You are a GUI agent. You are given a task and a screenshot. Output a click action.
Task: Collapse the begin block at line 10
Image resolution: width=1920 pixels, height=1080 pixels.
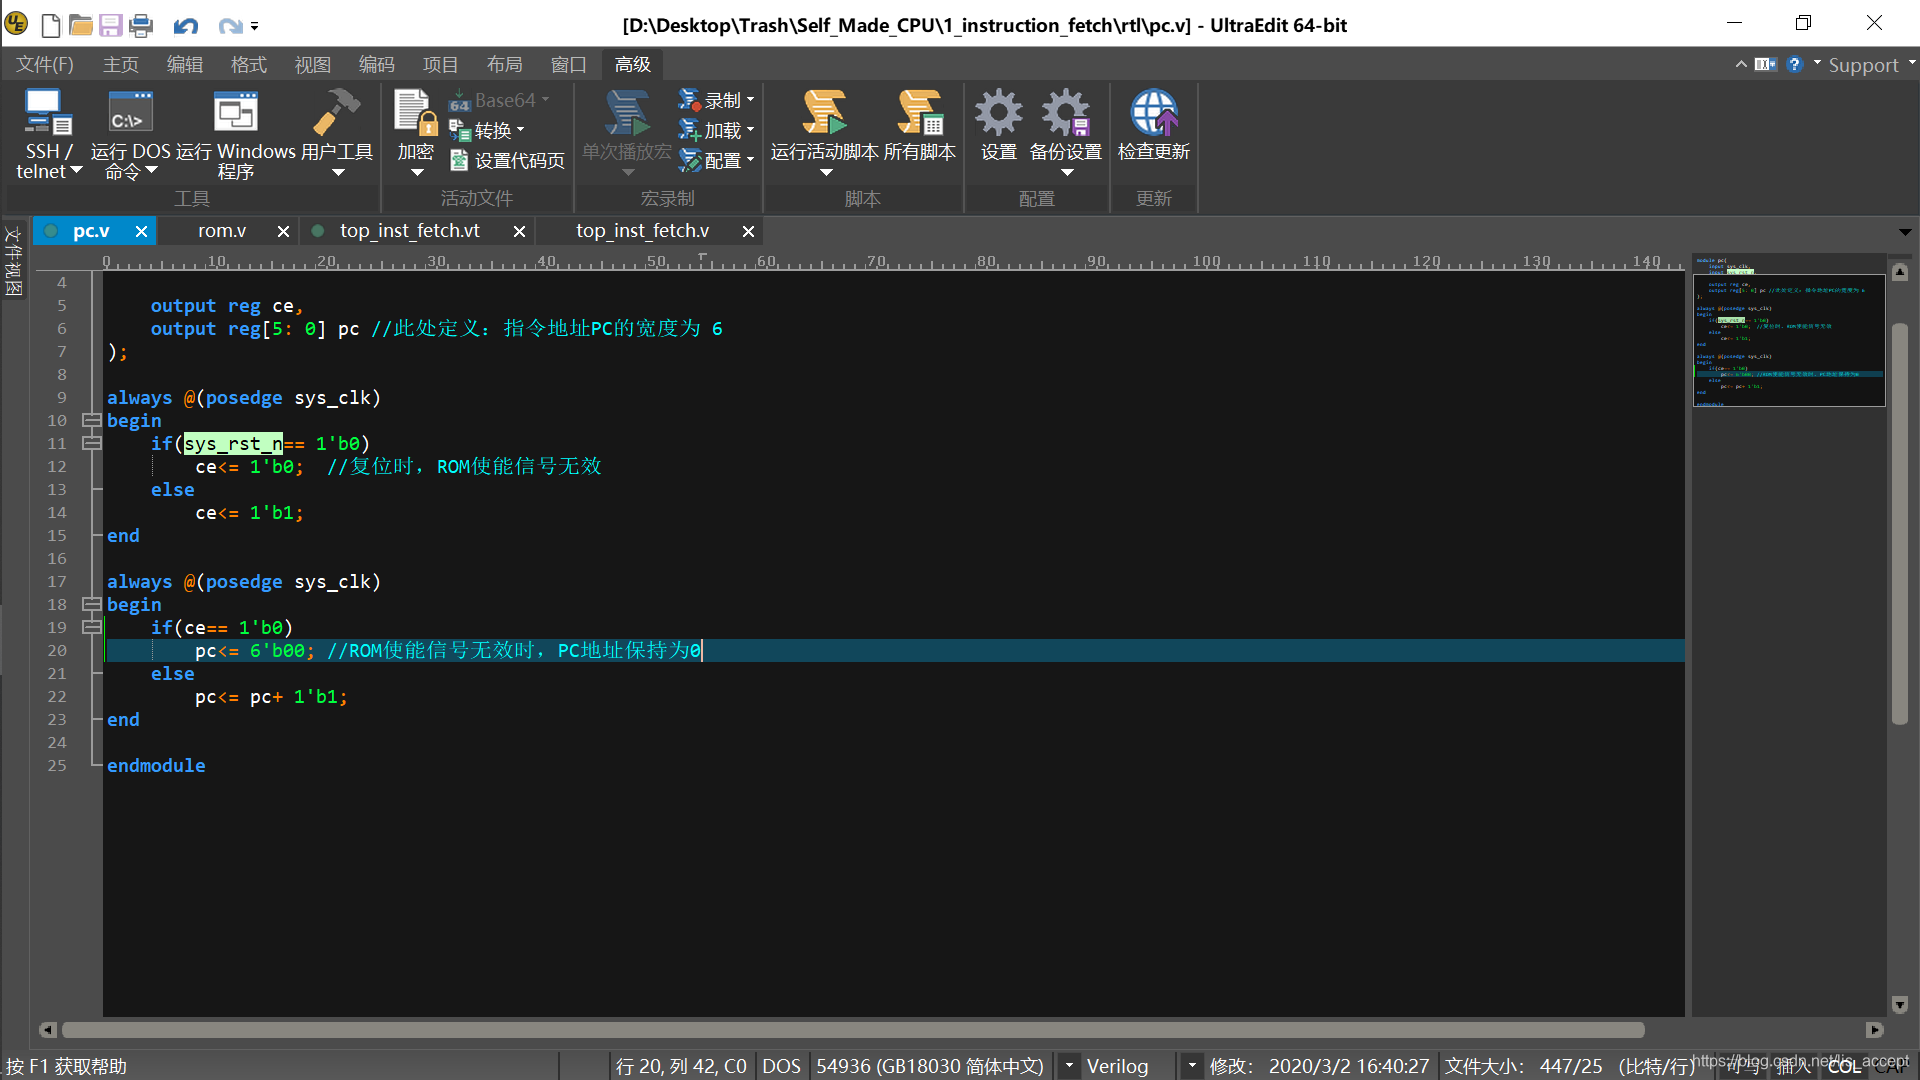coord(91,421)
